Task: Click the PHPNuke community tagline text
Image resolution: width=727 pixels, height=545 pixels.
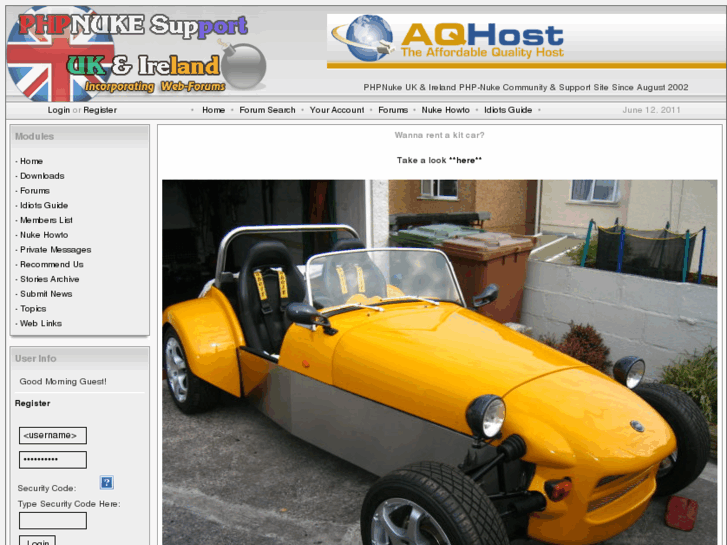Action: click(x=526, y=87)
